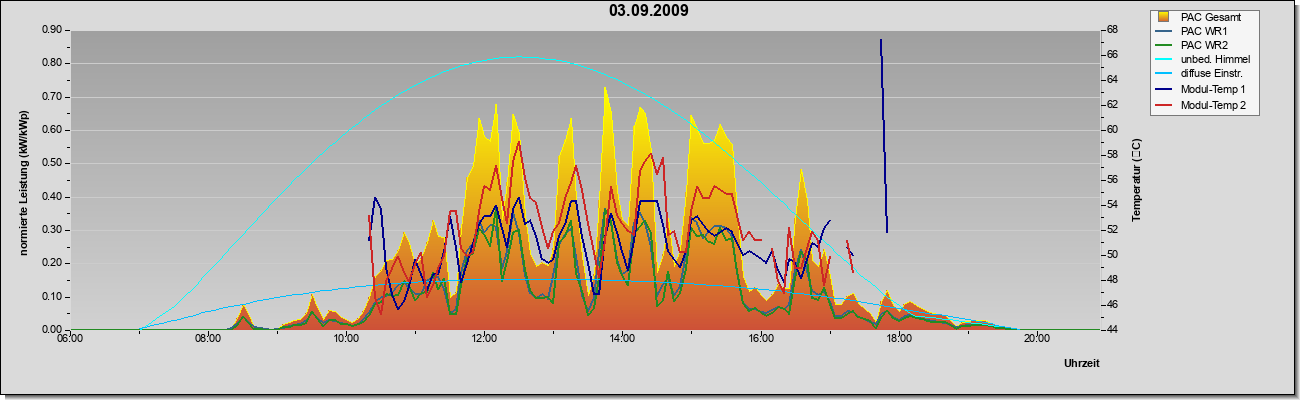Click the orange PAC Gesamt legend swatch

[x=1163, y=16]
